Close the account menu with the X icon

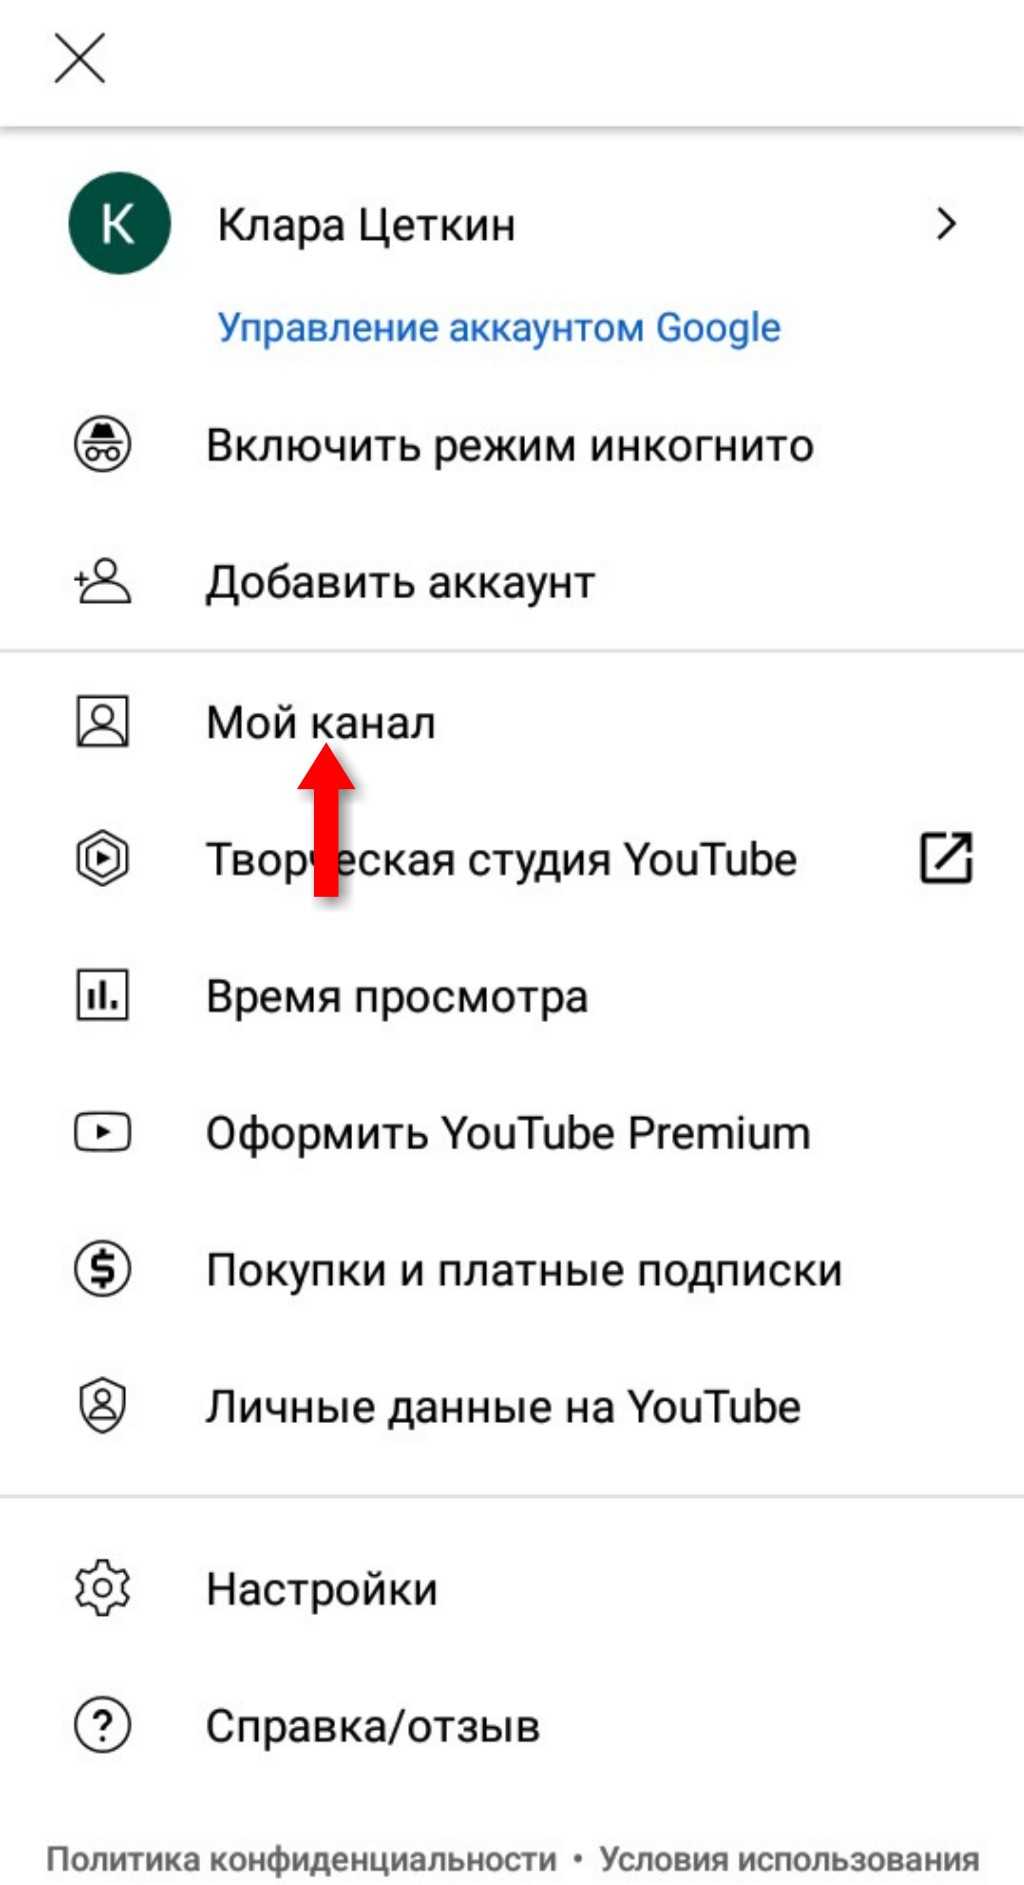click(x=79, y=58)
